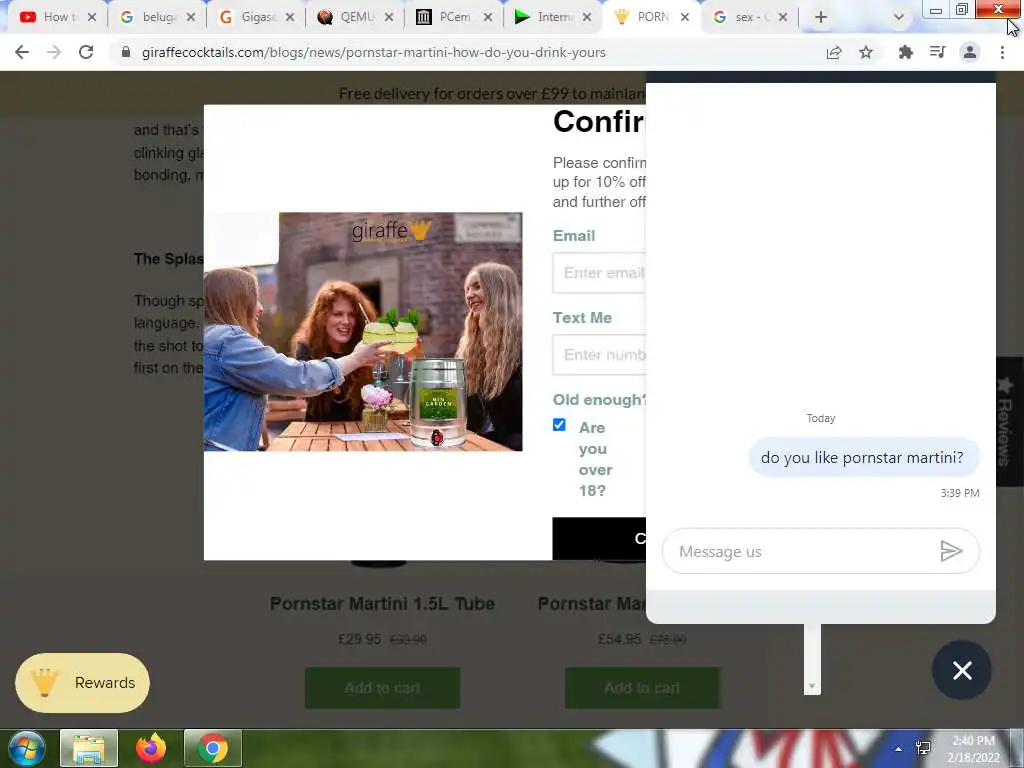The height and width of the screenshot is (768, 1024).
Task: Open the Chrome three-dot menu
Action: point(1002,52)
